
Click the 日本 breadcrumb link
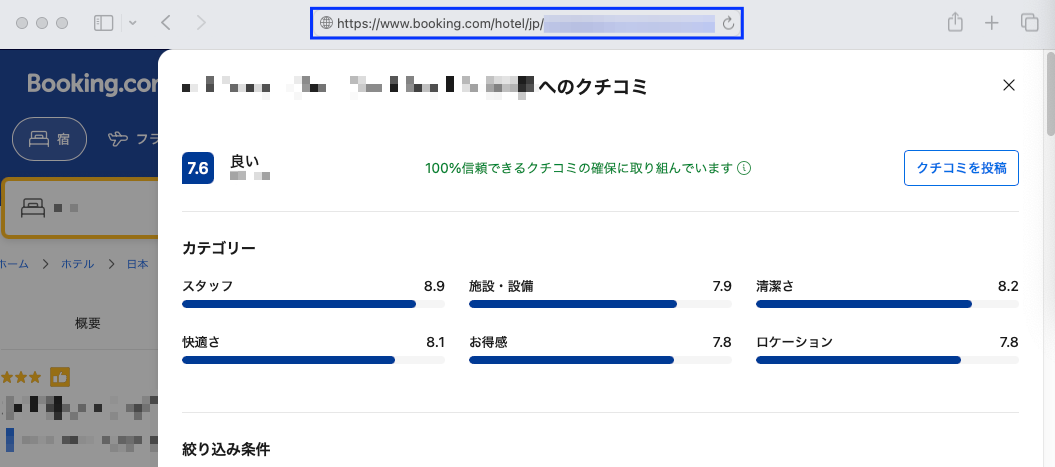tap(137, 264)
